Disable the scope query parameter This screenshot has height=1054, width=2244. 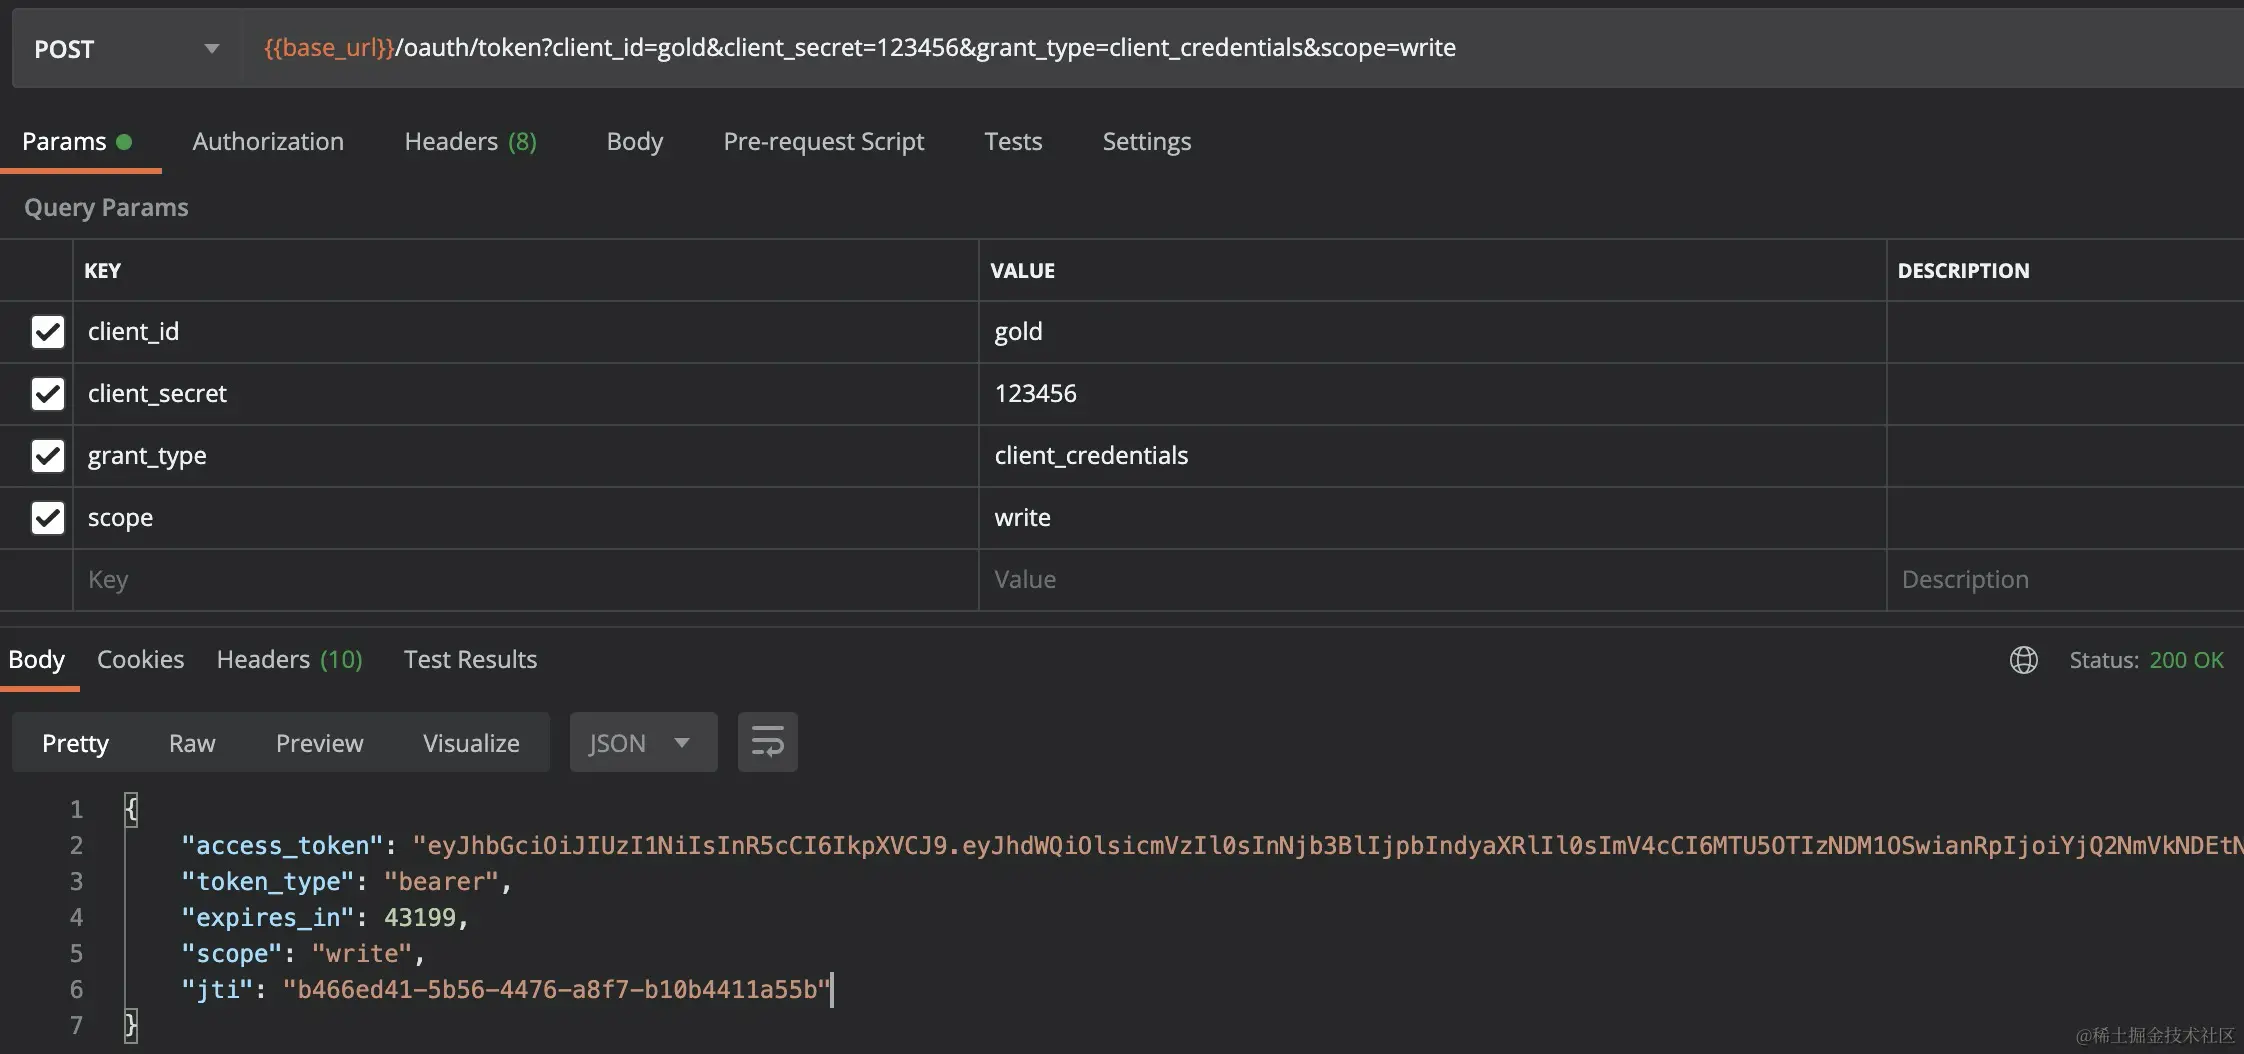[x=47, y=517]
